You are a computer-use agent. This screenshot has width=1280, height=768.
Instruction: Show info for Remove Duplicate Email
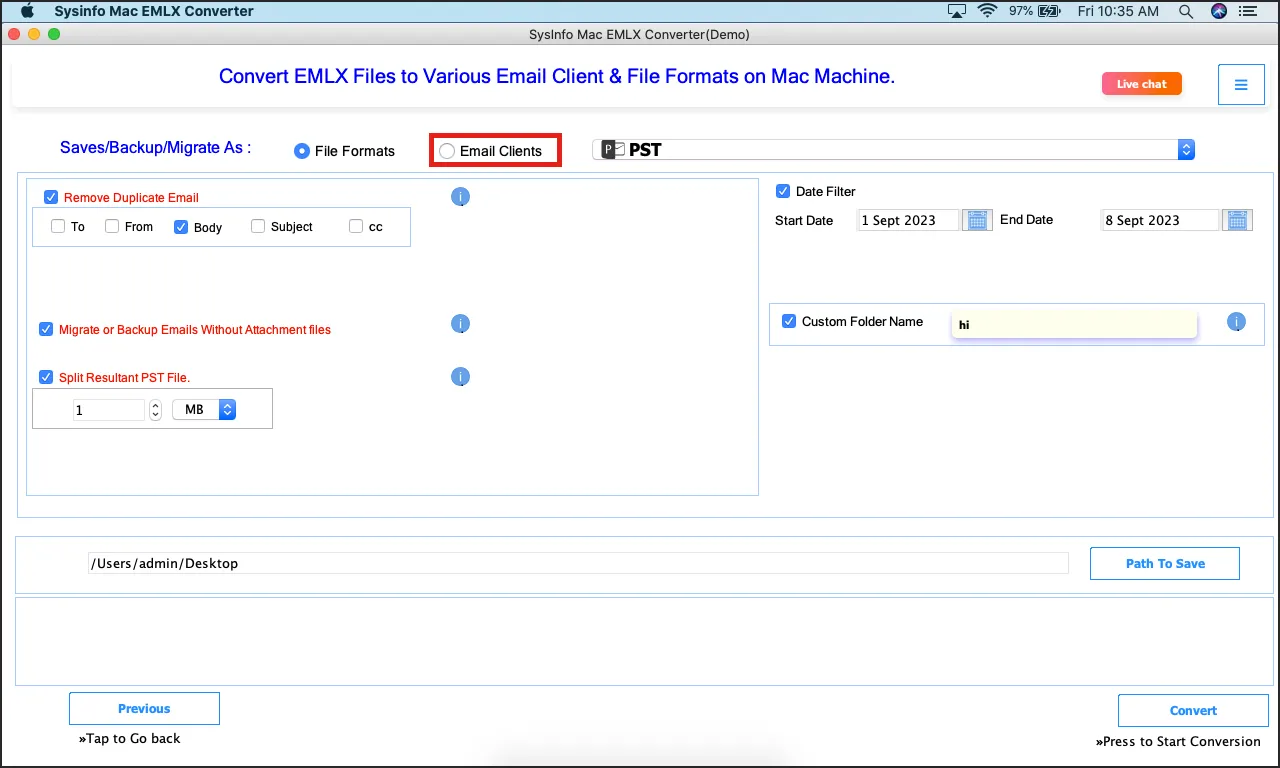point(460,197)
